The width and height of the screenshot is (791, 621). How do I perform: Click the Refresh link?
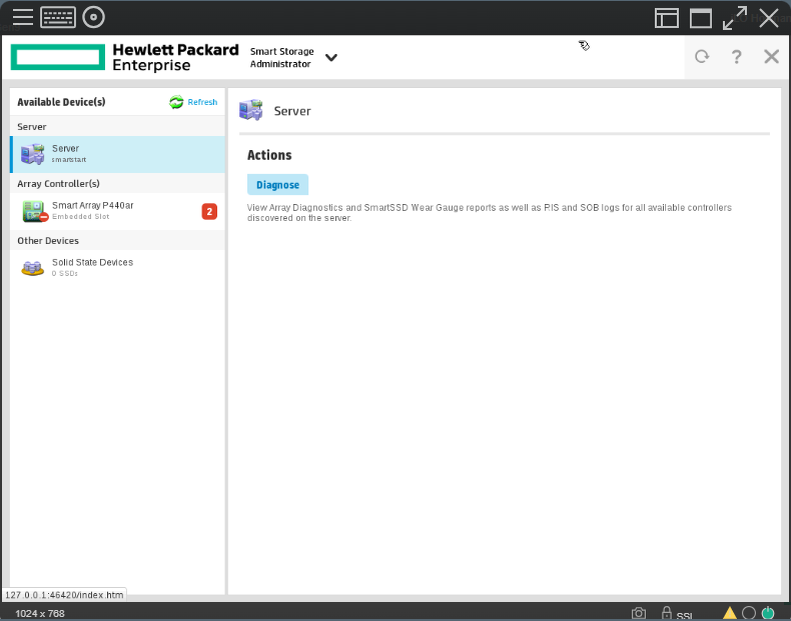(202, 102)
